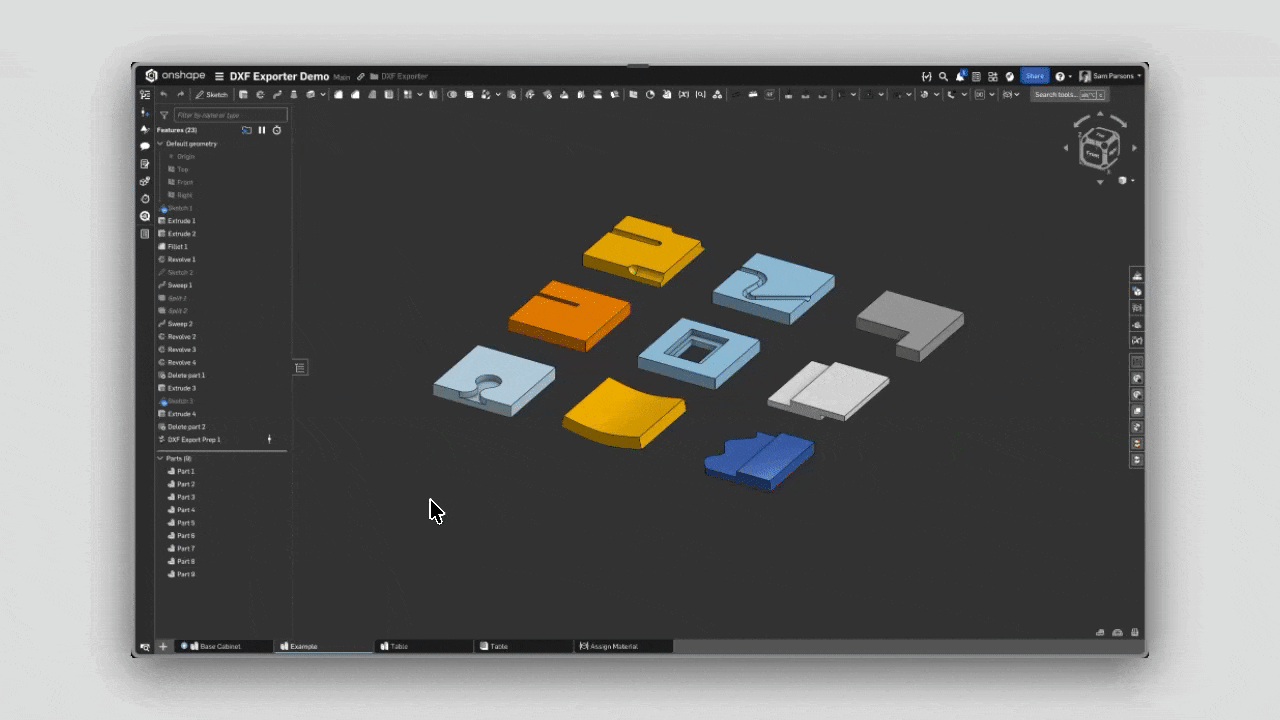1280x720 pixels.
Task: Click the blue Share button
Action: [1034, 76]
